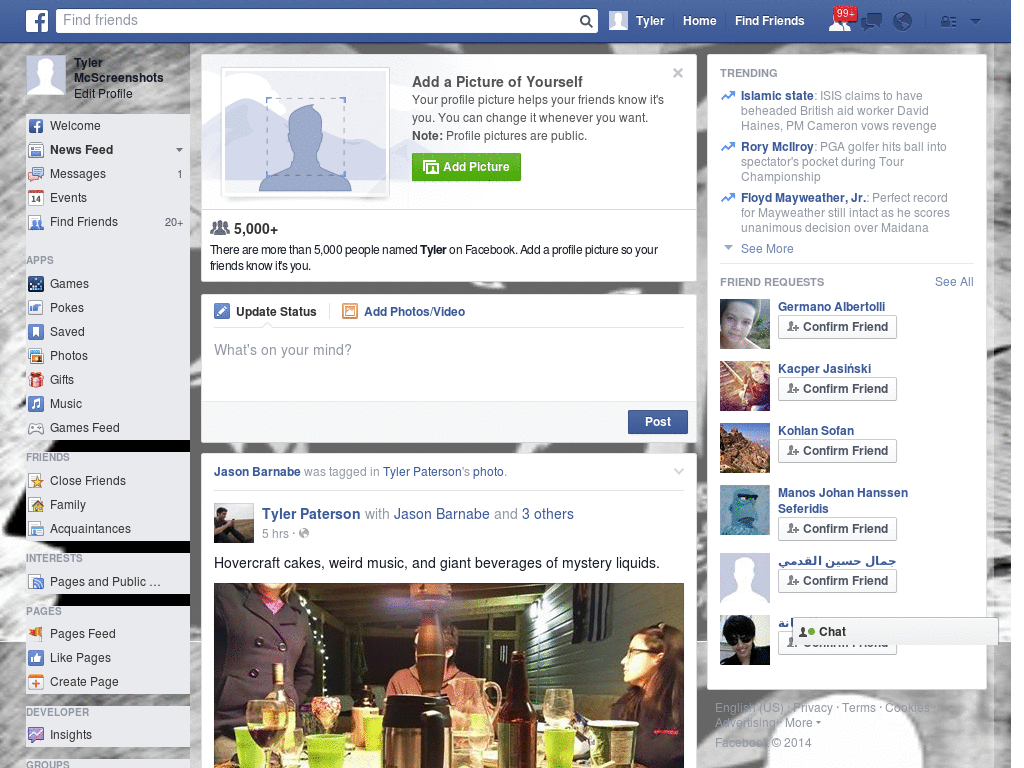Open Tyler Paterson's profile name link
Viewport: 1024px width, 768px height.
tap(311, 515)
